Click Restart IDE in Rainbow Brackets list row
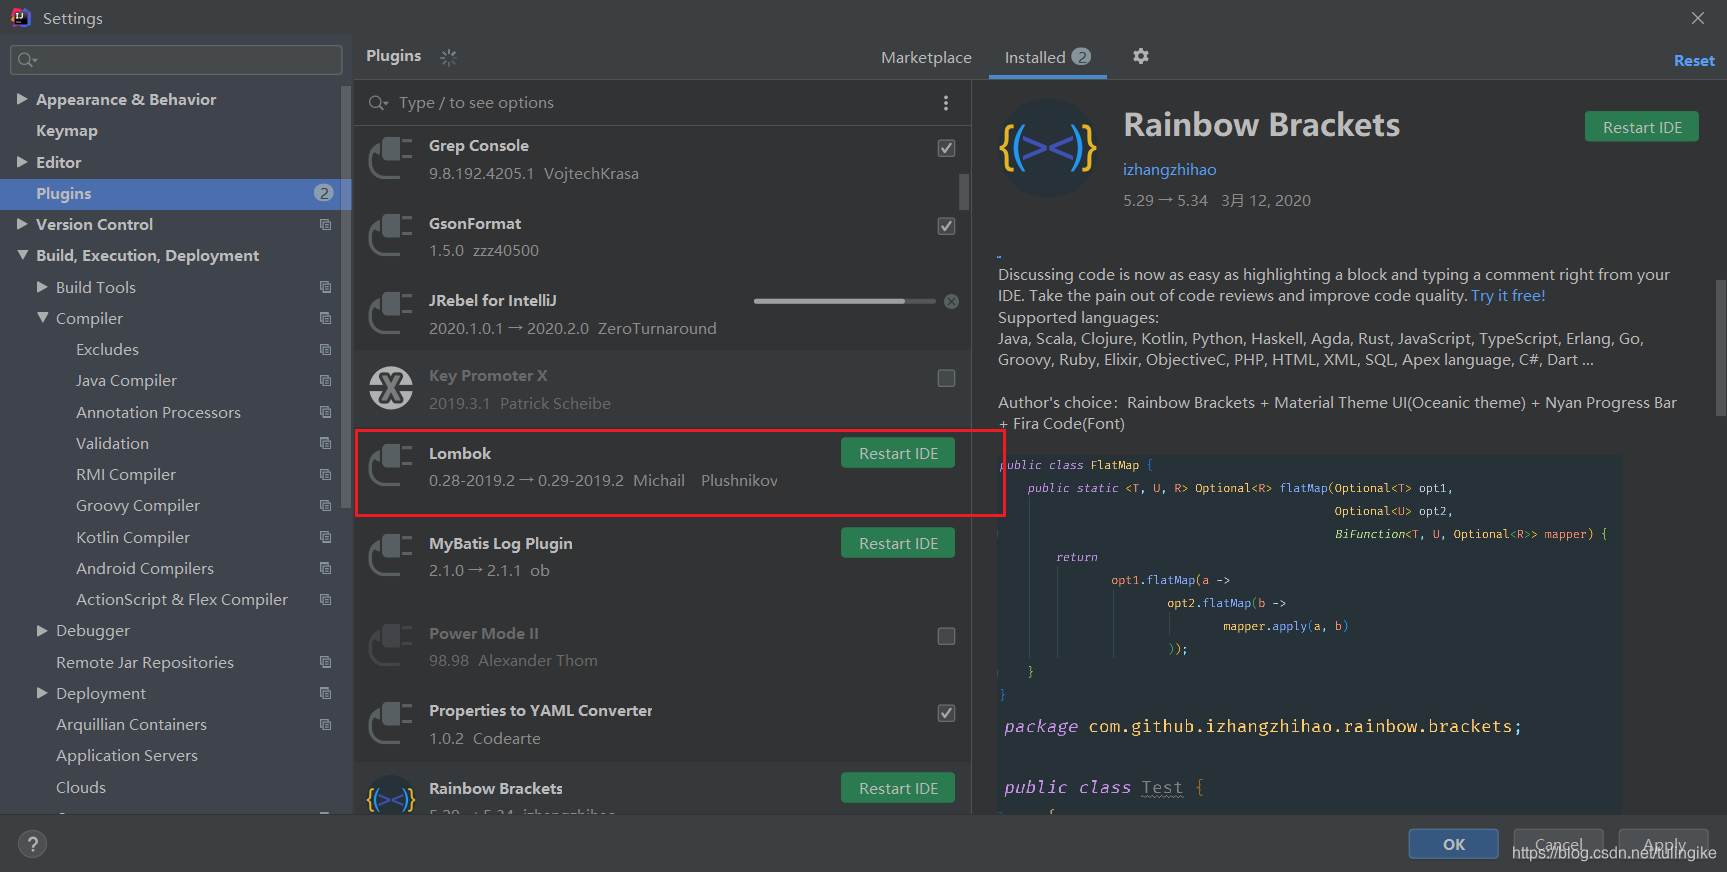 point(898,788)
